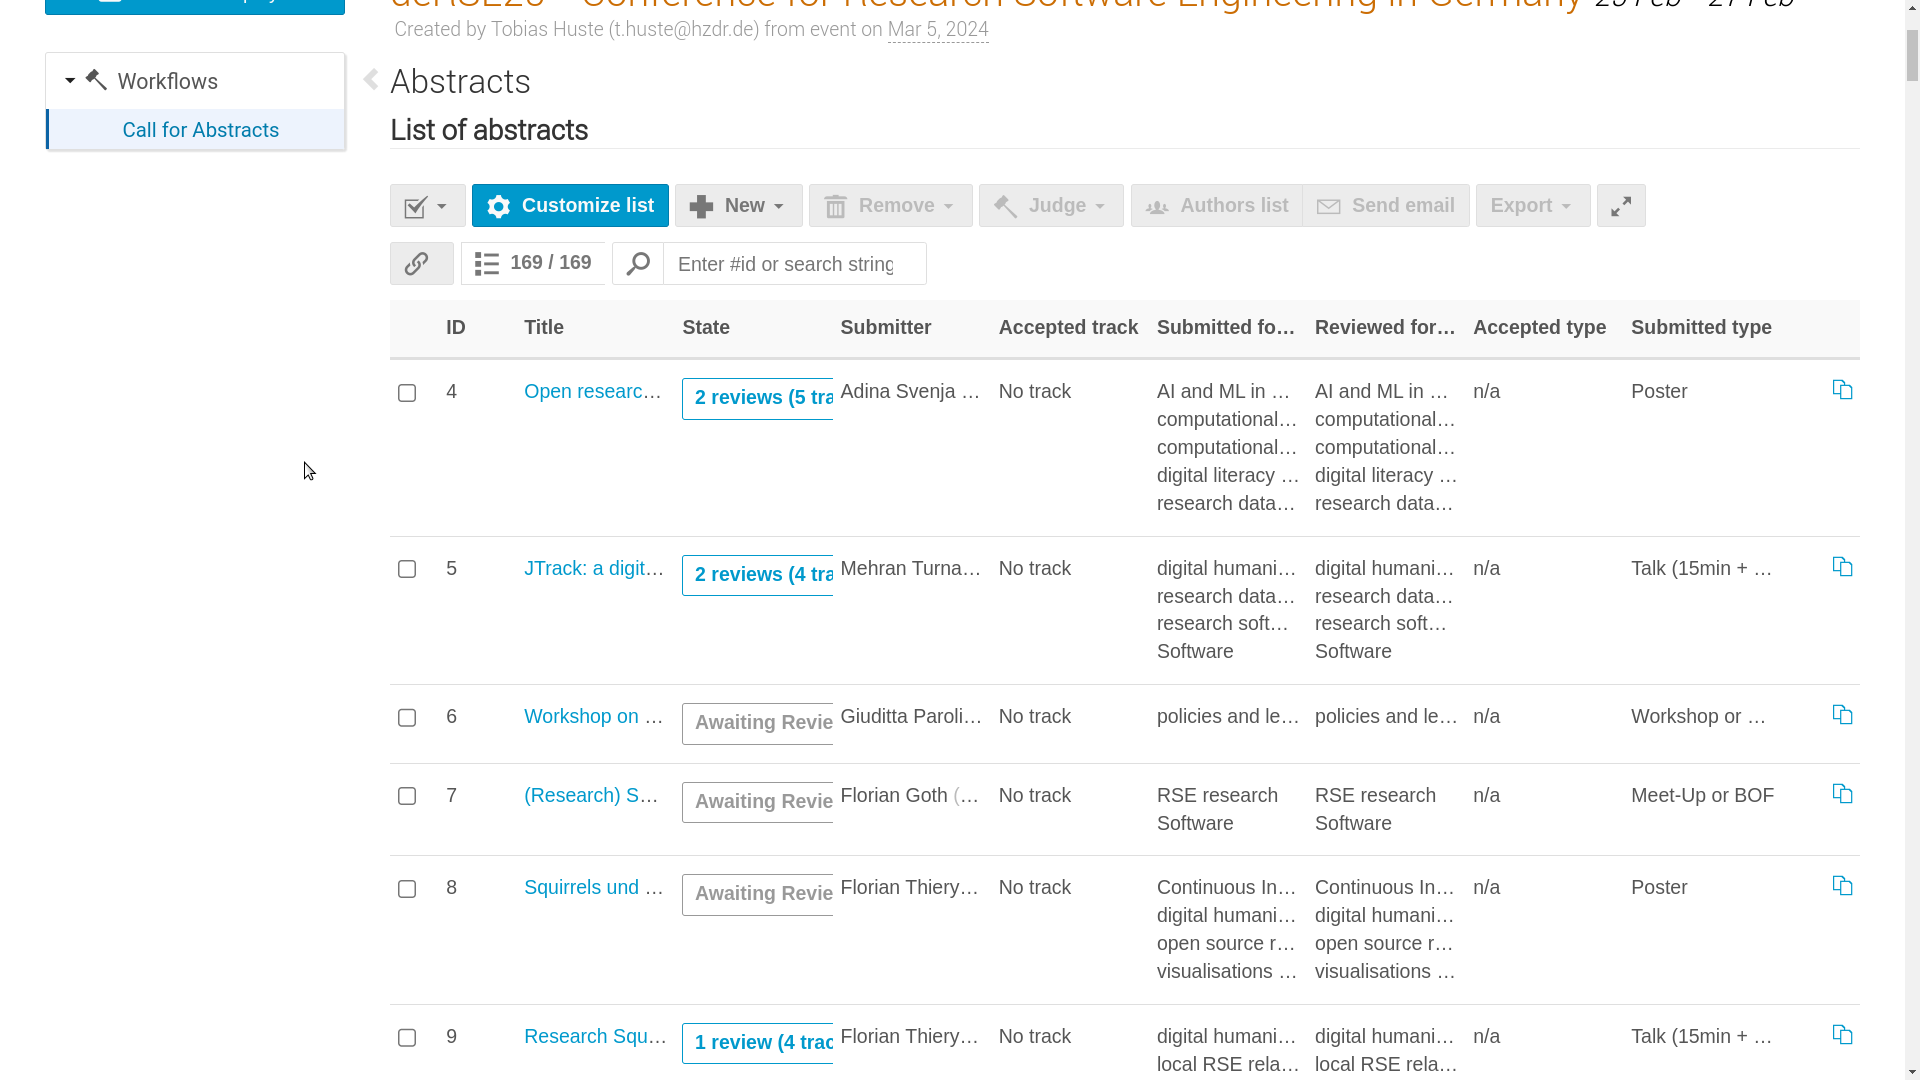The width and height of the screenshot is (1920, 1080).
Task: Select abstract 7 row checkbox
Action: (x=407, y=796)
